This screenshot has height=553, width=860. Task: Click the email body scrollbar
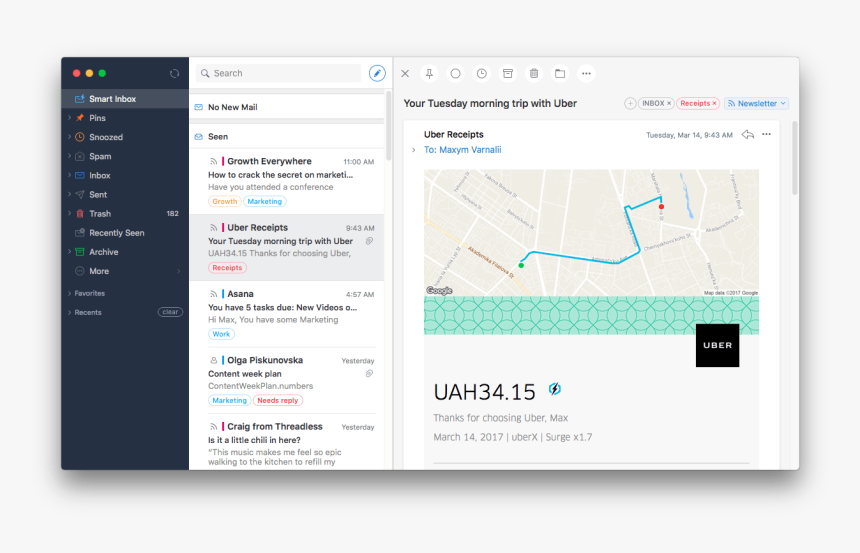tap(795, 158)
